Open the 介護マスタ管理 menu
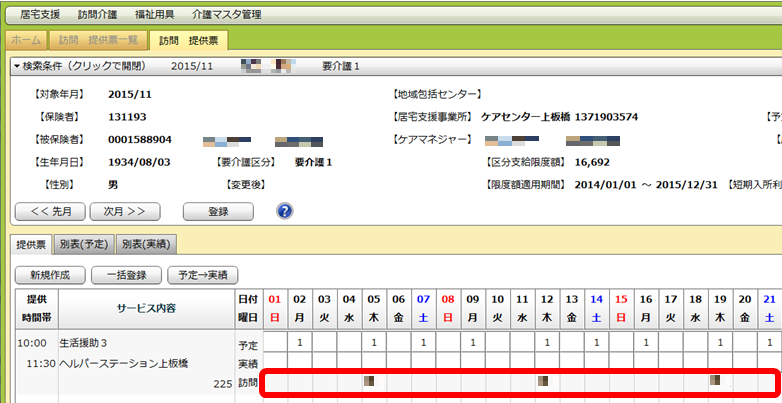Image resolution: width=782 pixels, height=403 pixels. point(225,15)
